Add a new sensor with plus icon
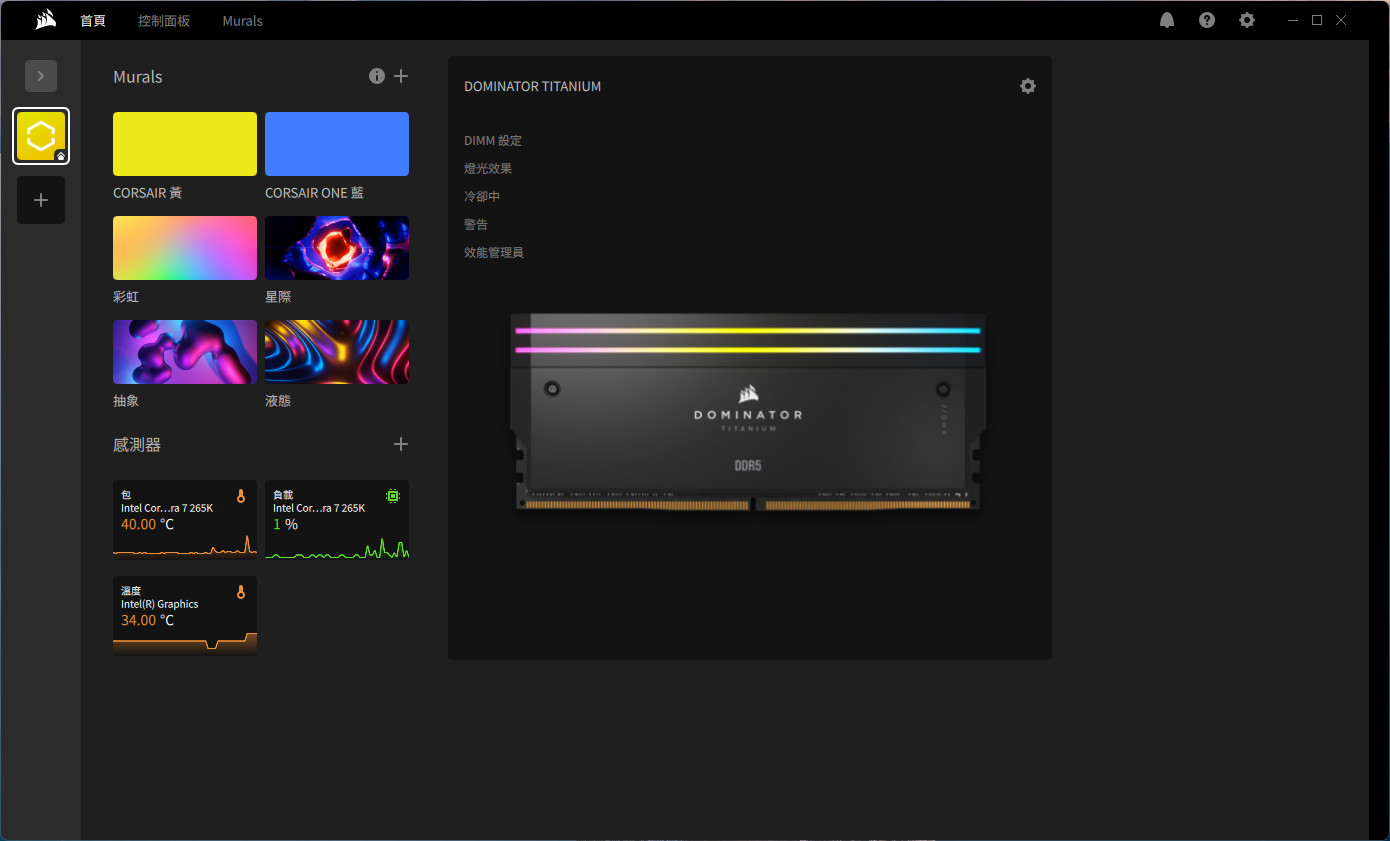 pos(401,444)
